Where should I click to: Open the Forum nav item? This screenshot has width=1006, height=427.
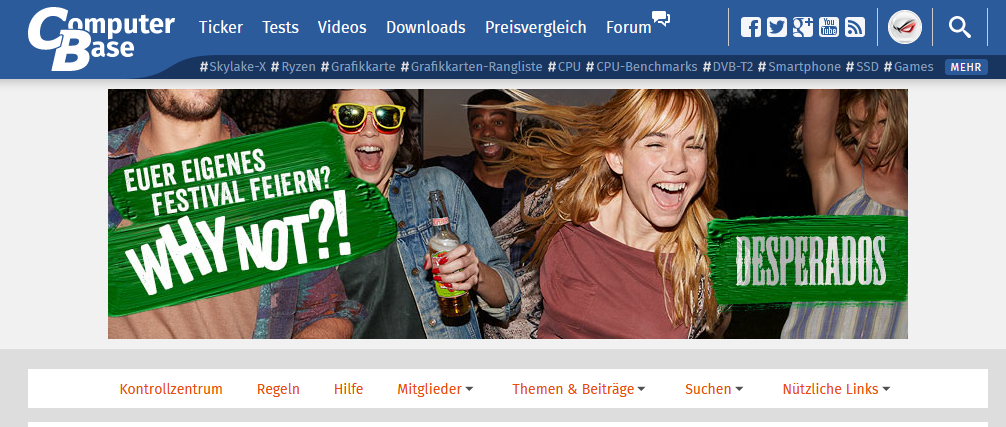click(x=629, y=28)
